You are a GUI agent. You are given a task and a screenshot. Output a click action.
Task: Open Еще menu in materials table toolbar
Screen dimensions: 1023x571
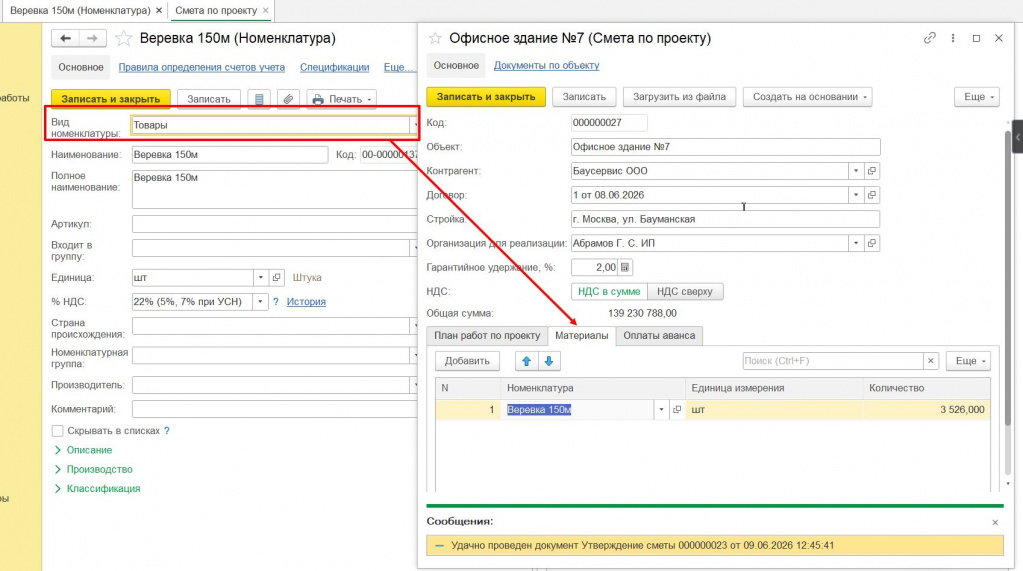point(969,361)
